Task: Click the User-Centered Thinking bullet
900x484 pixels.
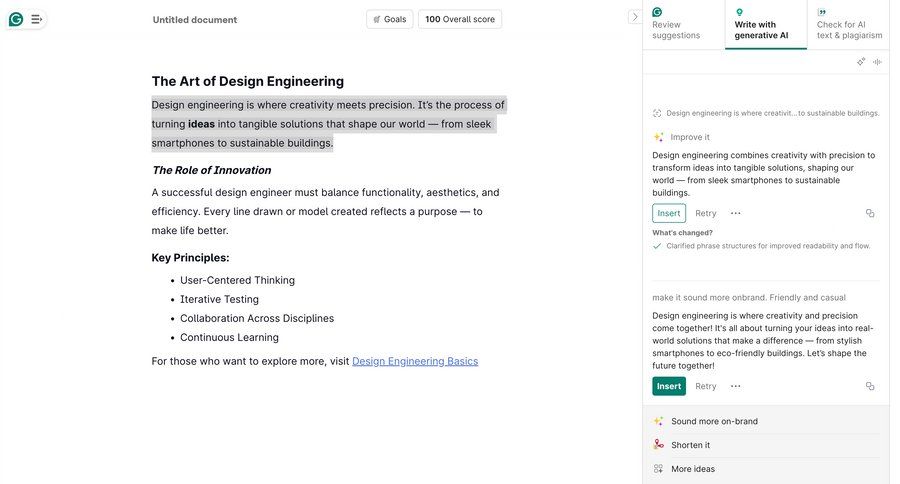Action: (x=238, y=280)
